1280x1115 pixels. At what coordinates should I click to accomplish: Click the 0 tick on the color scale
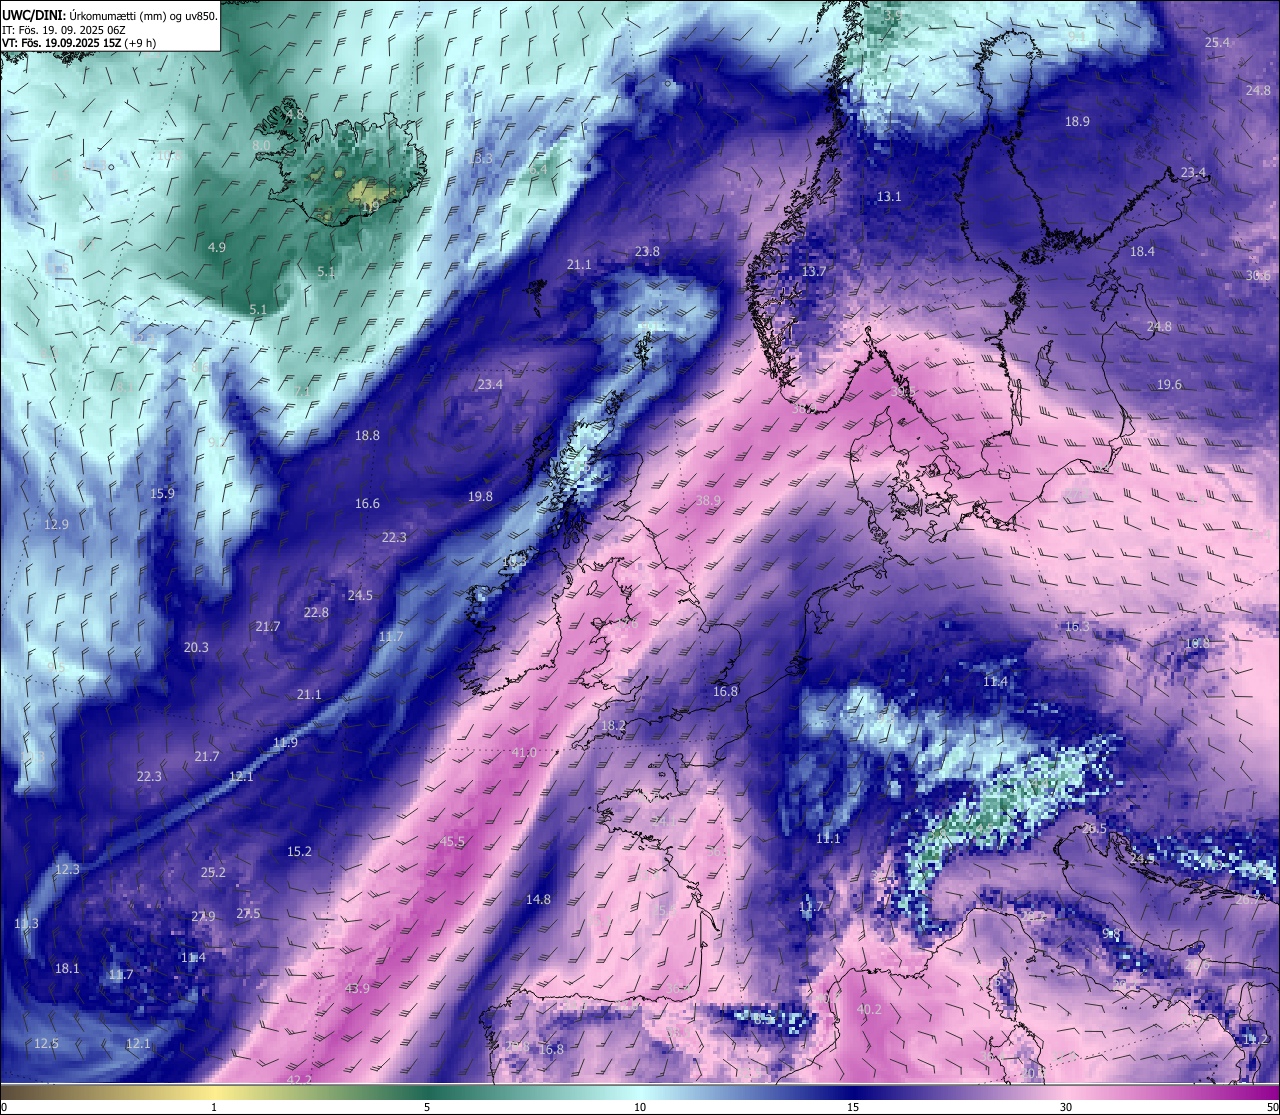click(4, 1107)
